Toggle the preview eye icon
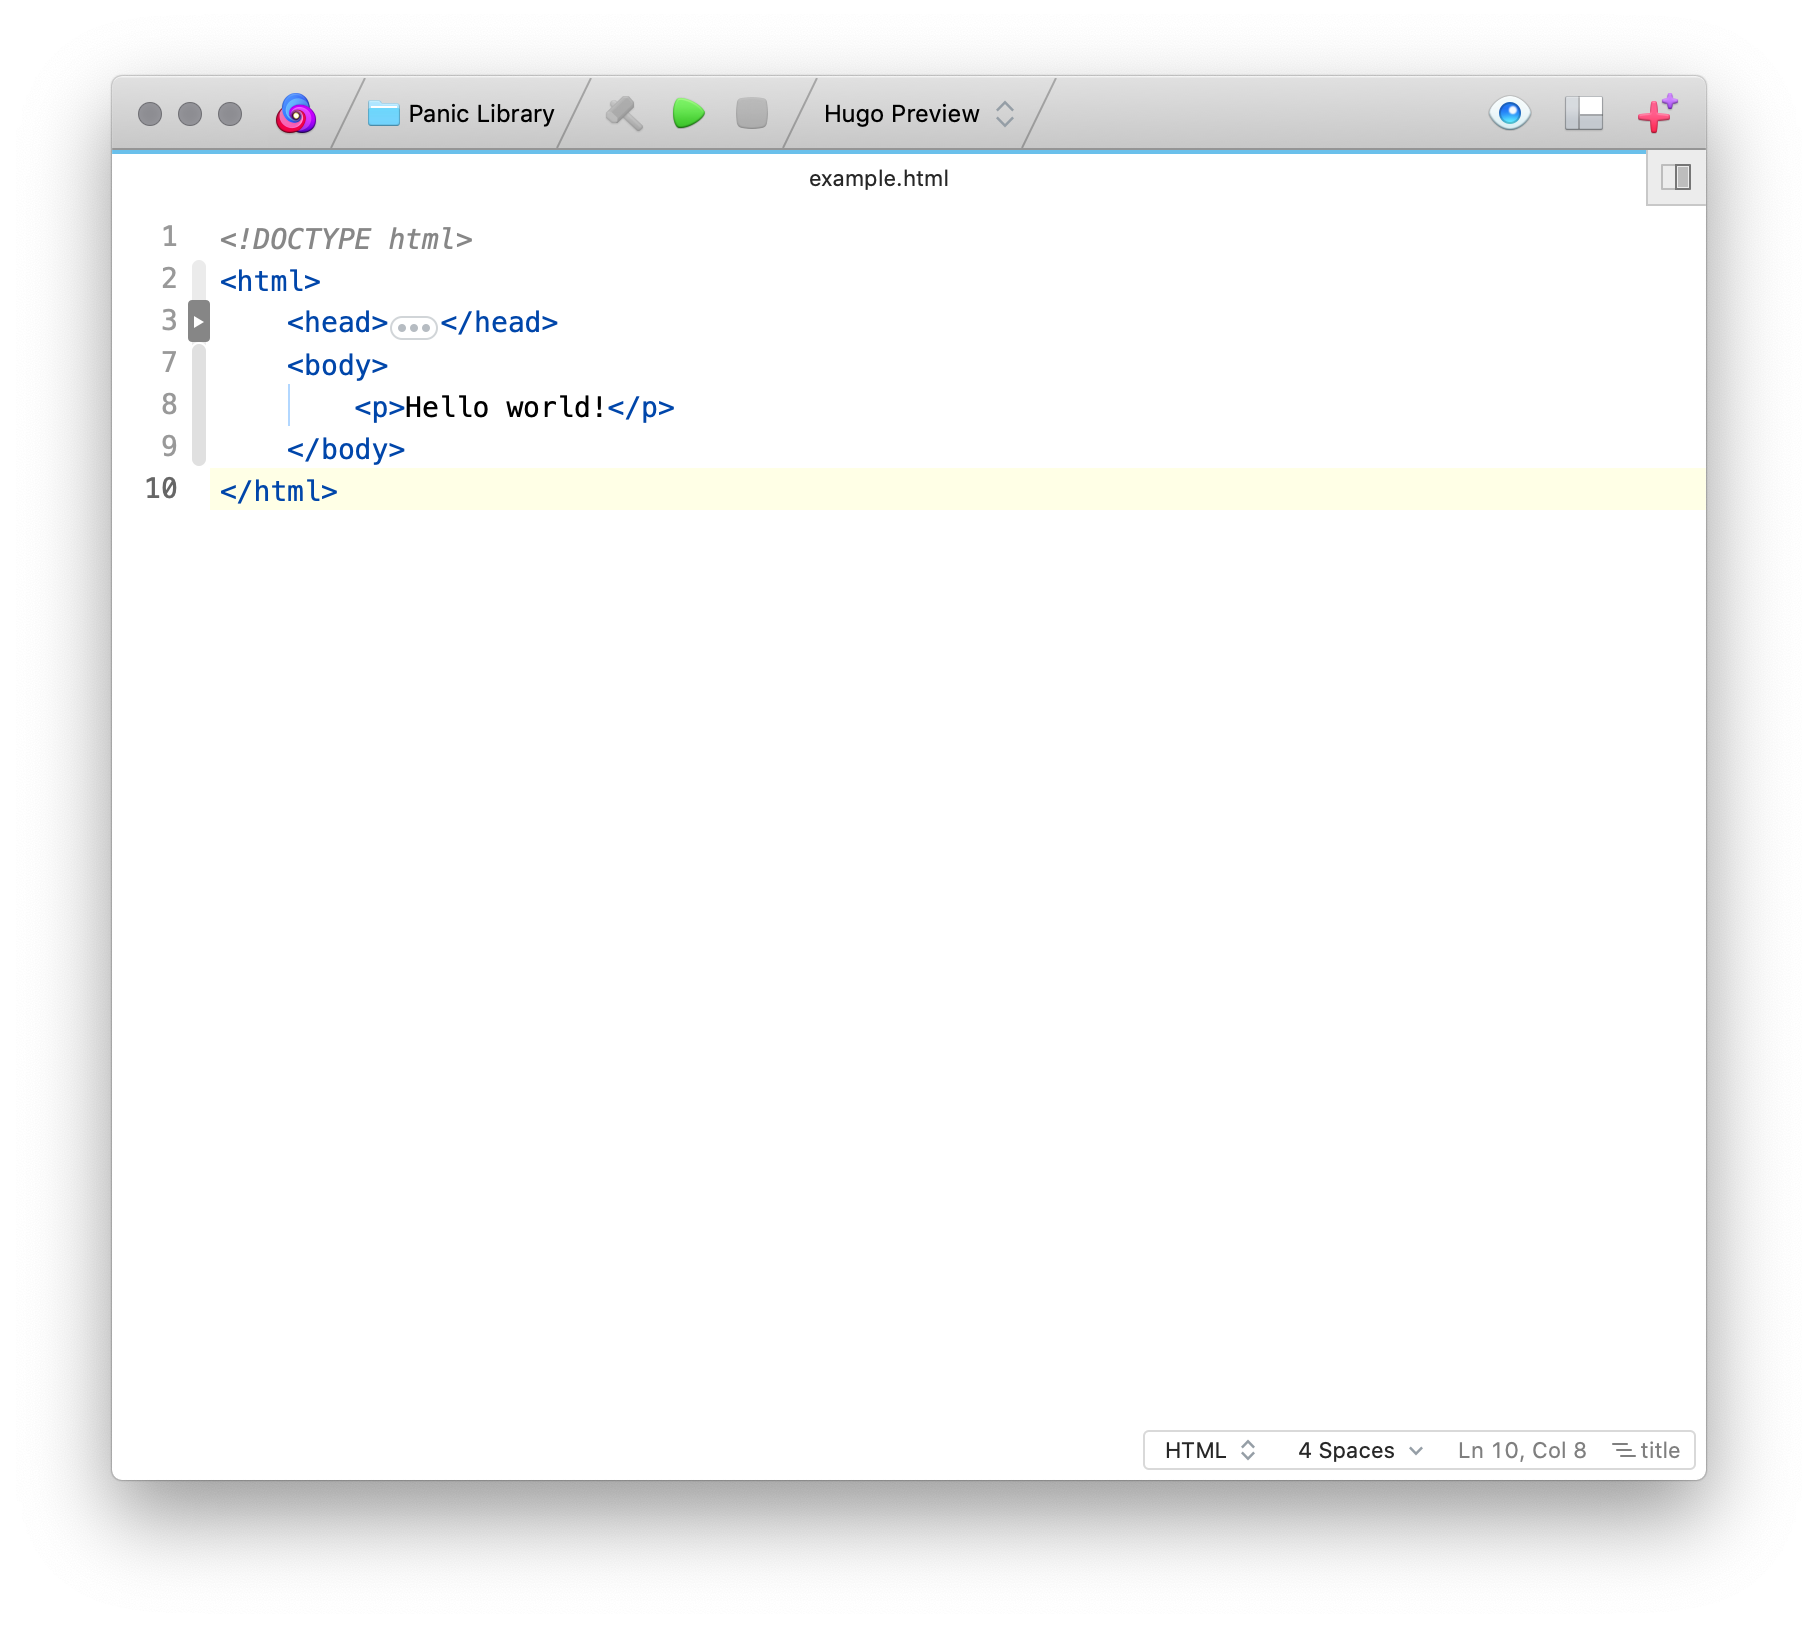Screen dimensions: 1818x1628 [1510, 114]
